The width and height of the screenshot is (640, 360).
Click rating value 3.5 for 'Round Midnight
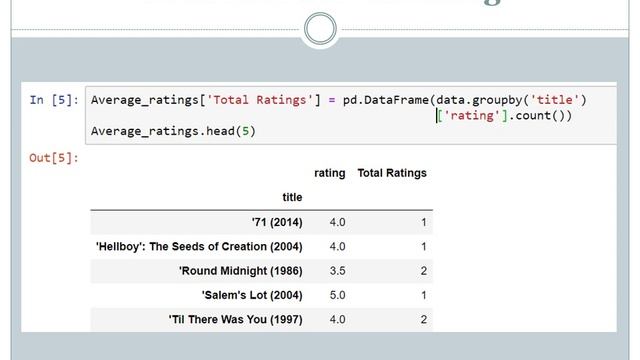[338, 271]
